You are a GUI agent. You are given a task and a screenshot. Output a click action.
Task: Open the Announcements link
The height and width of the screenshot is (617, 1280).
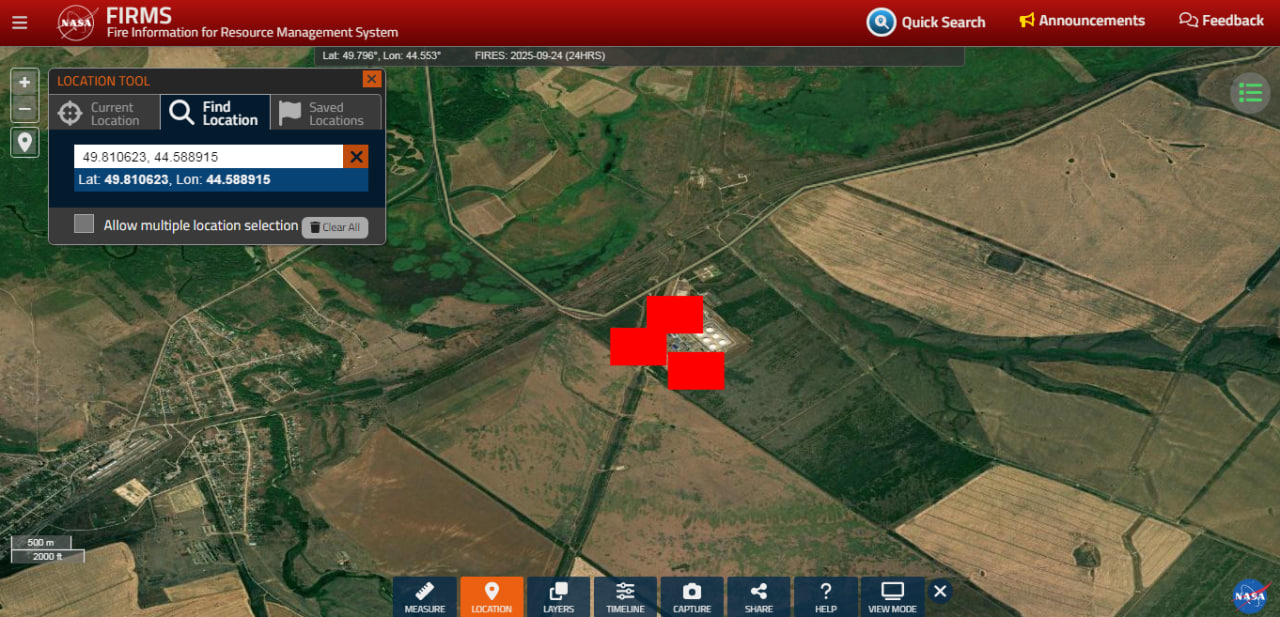1082,20
